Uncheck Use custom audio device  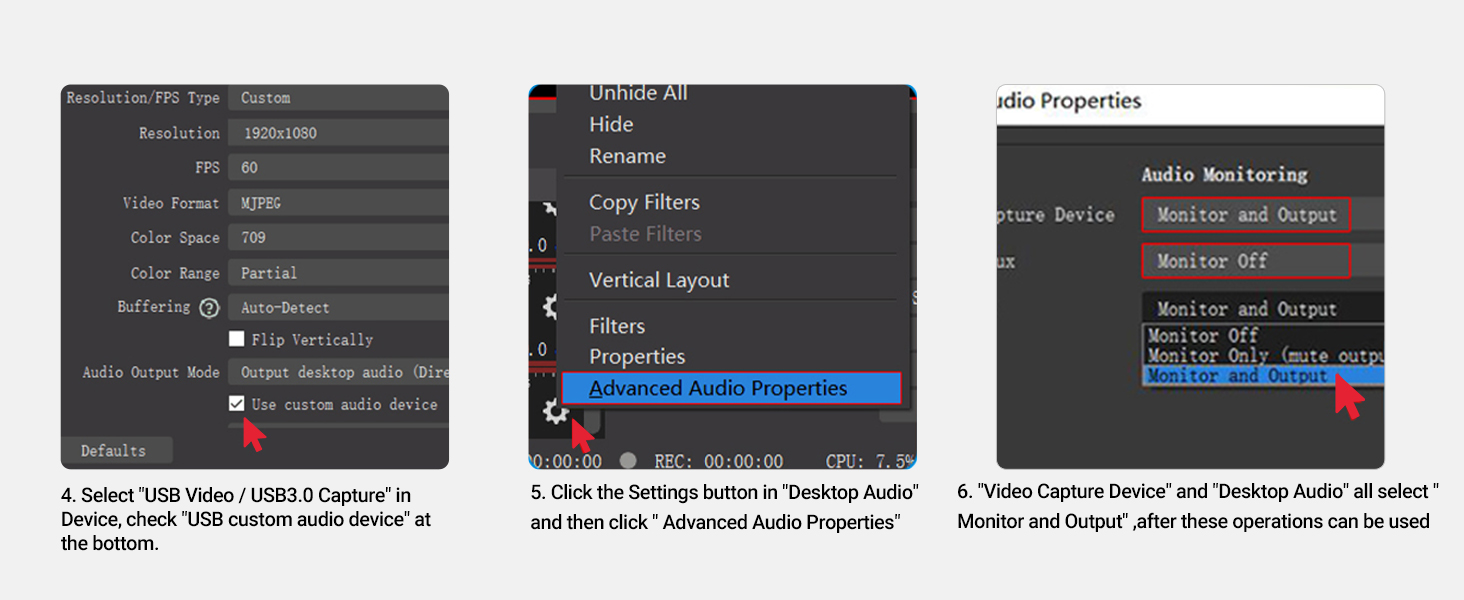coord(237,404)
